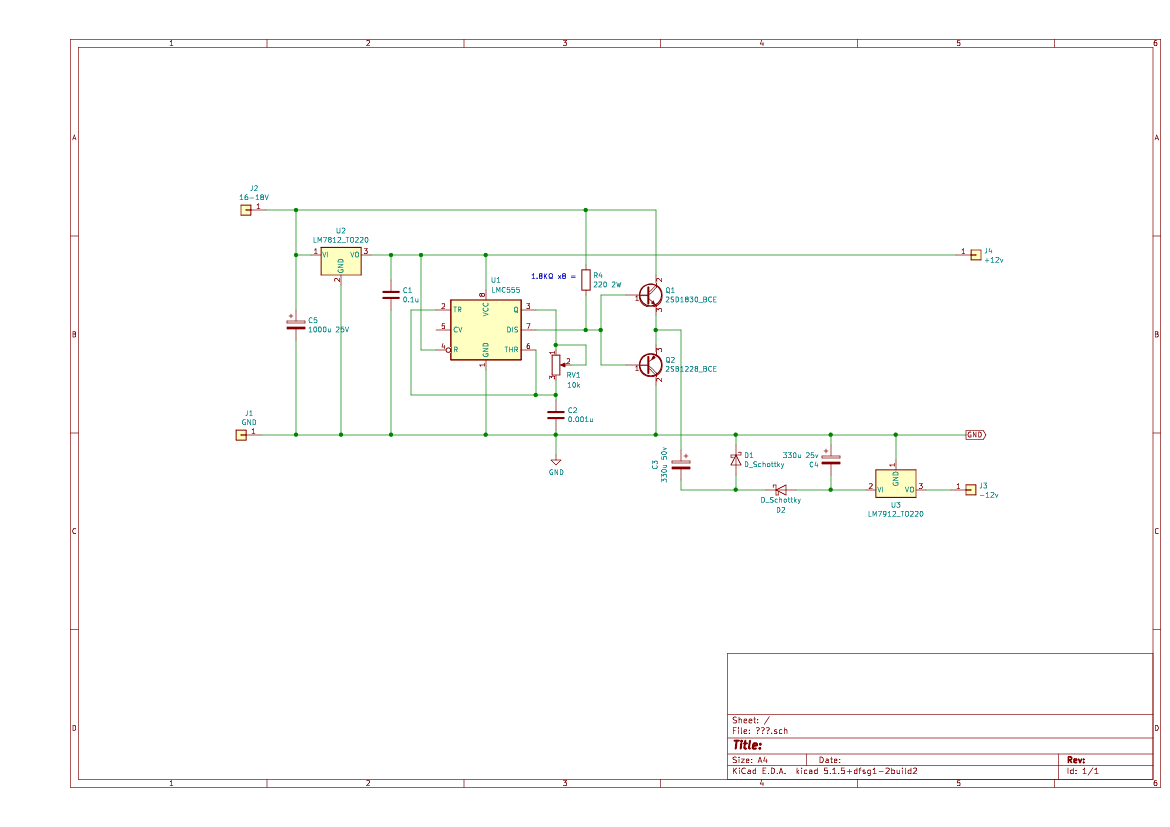
Task: Select capacitor C1 0.1u symbol
Action: (390, 295)
